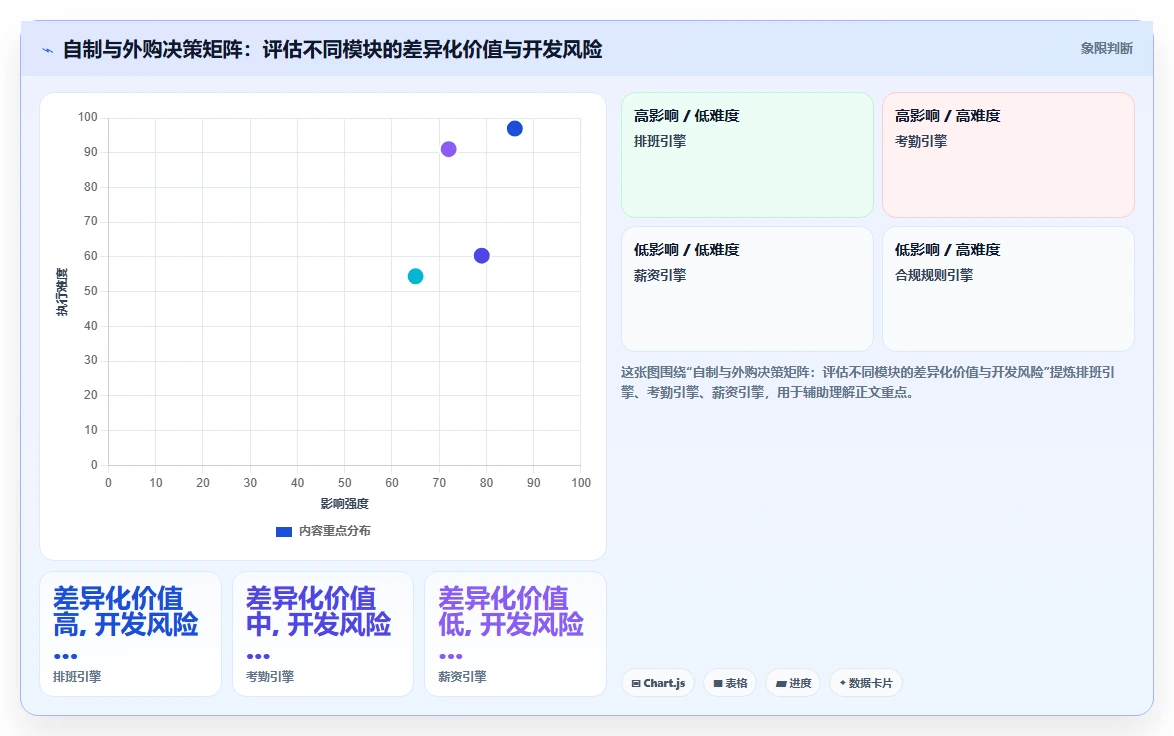Open the 低影响 / 高难度 quadrant card
The image size is (1174, 736).
[1008, 289]
